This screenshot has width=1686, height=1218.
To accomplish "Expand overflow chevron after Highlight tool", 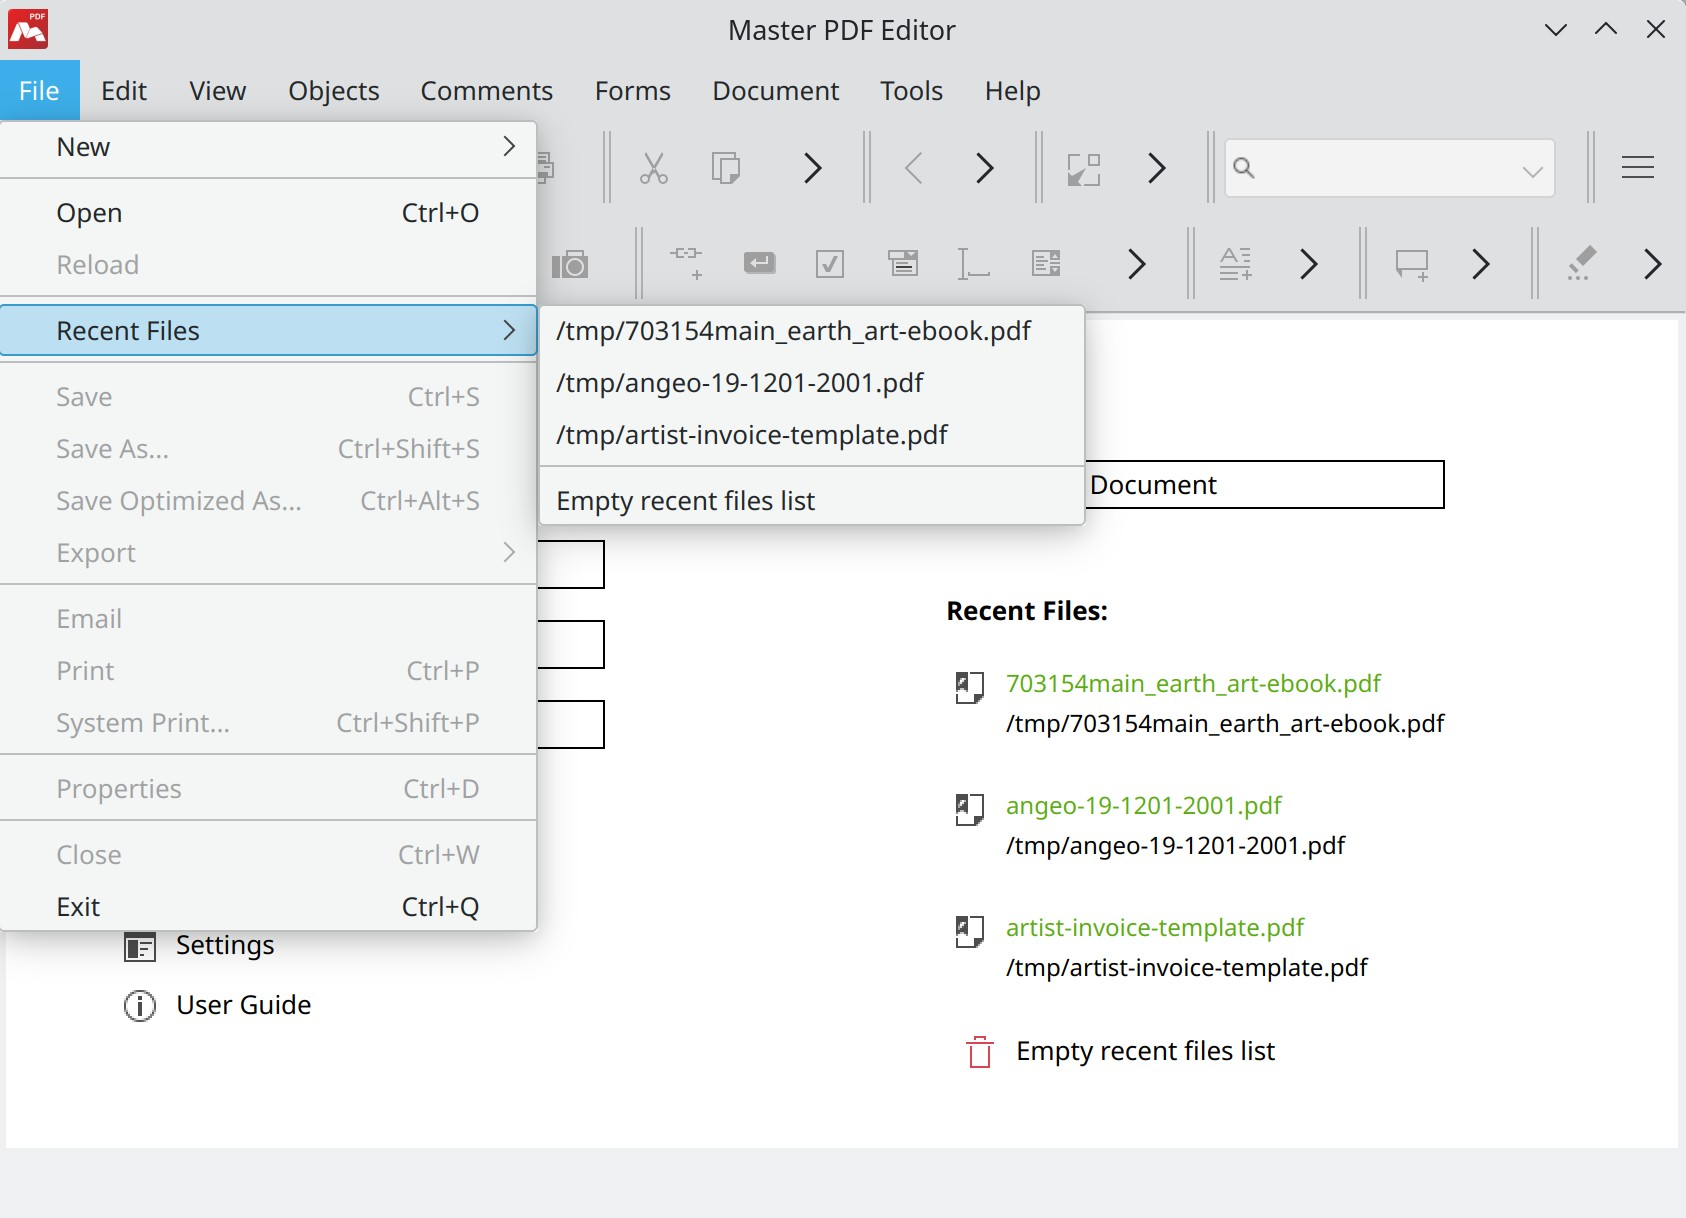I will 1653,264.
